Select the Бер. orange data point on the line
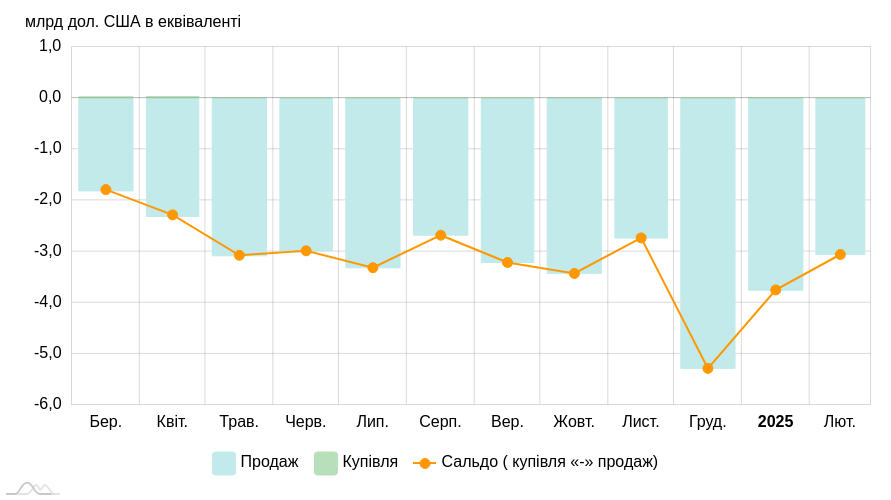 pos(106,189)
